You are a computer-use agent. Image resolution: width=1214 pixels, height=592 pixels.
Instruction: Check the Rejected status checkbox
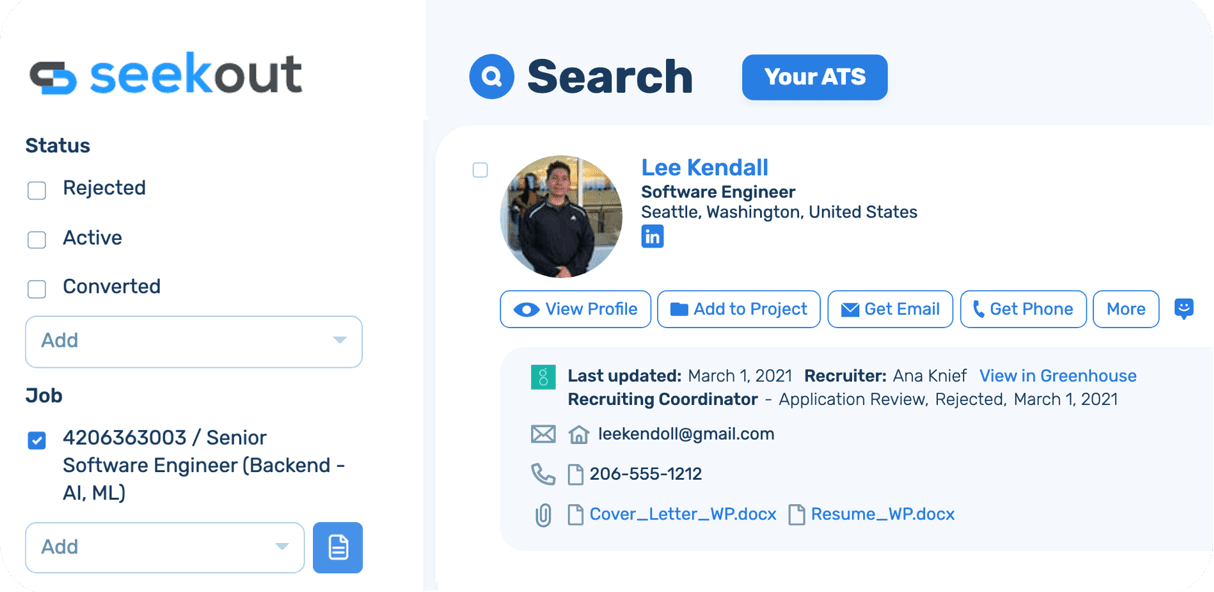37,190
